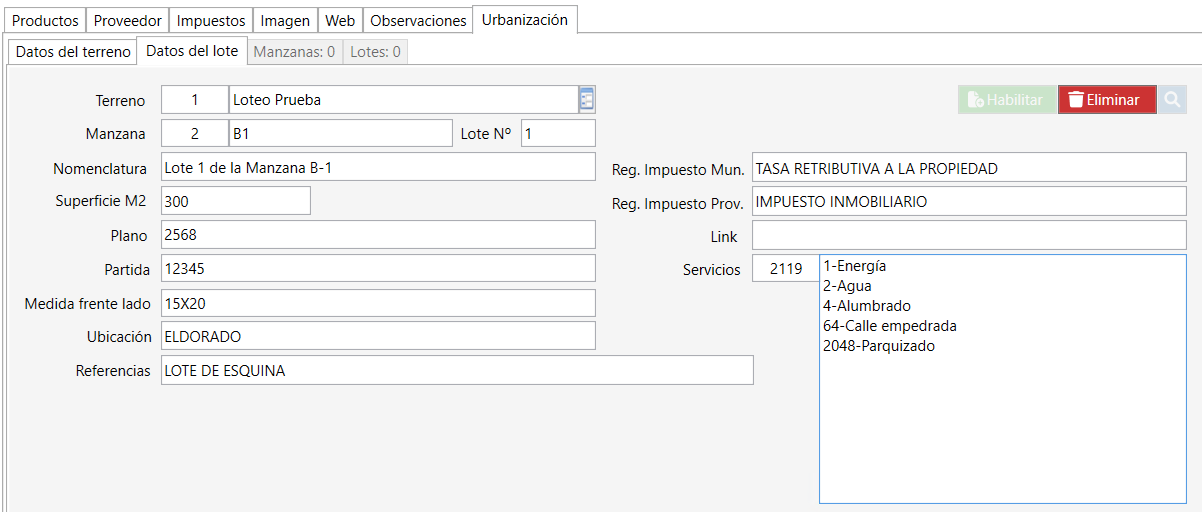Switch to the Productos tab
1202x512 pixels.
click(x=45, y=21)
